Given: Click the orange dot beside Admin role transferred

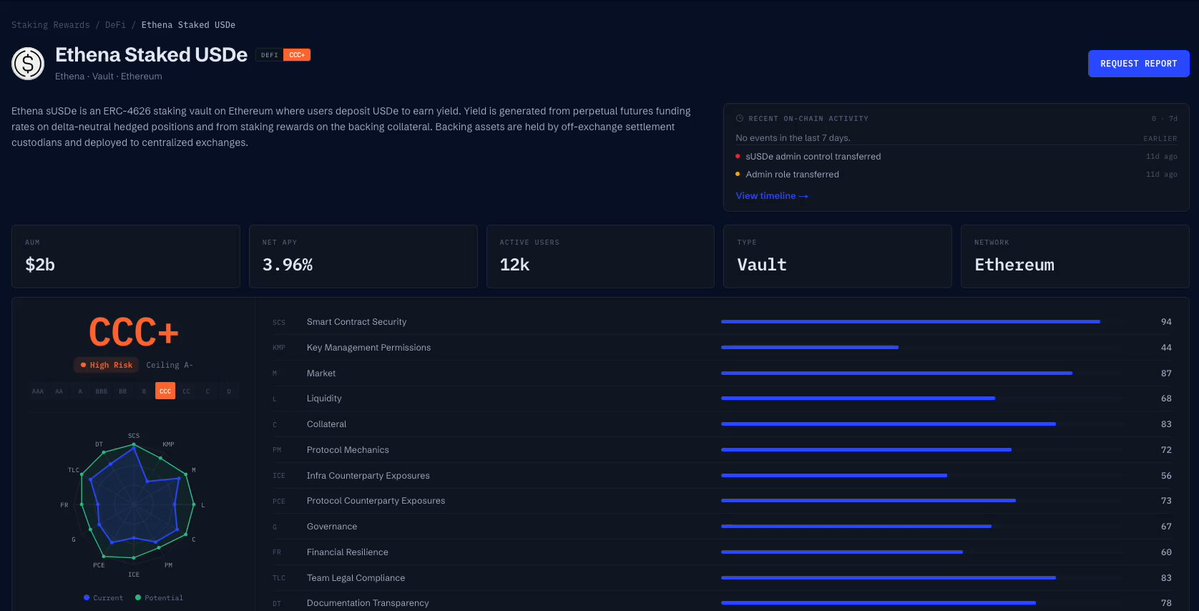Looking at the screenshot, I should [738, 174].
